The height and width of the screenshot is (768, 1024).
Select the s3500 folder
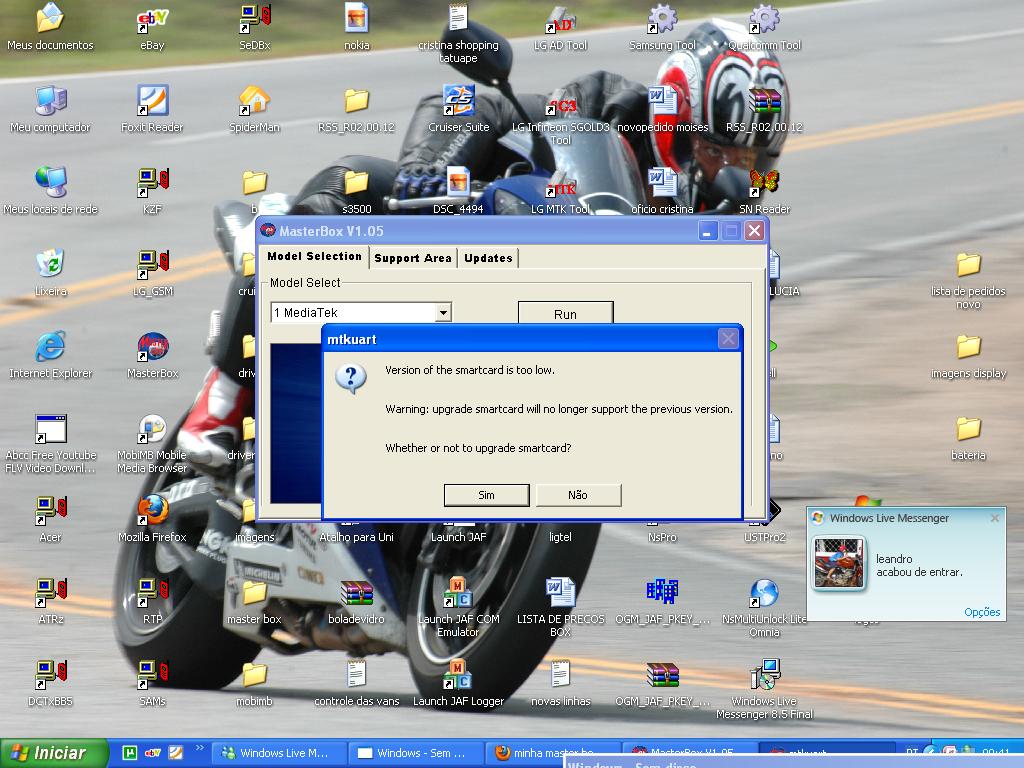point(357,191)
